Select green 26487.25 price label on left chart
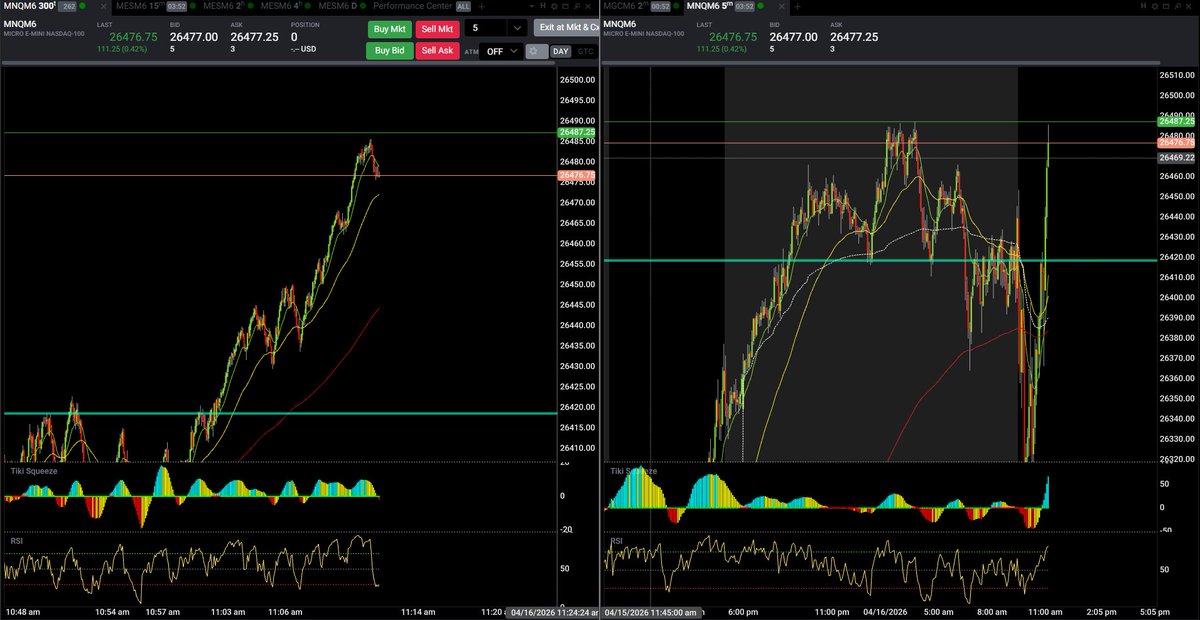 (x=577, y=132)
